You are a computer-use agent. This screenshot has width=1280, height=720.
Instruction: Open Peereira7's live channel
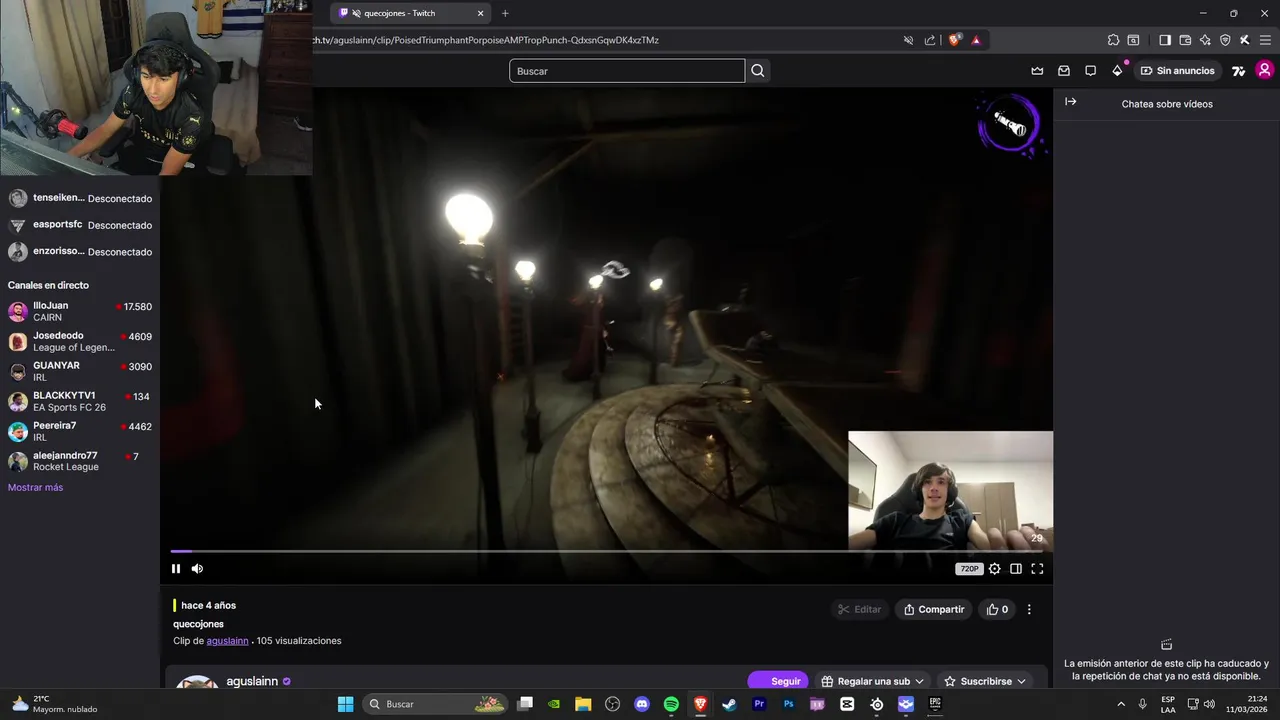80,431
